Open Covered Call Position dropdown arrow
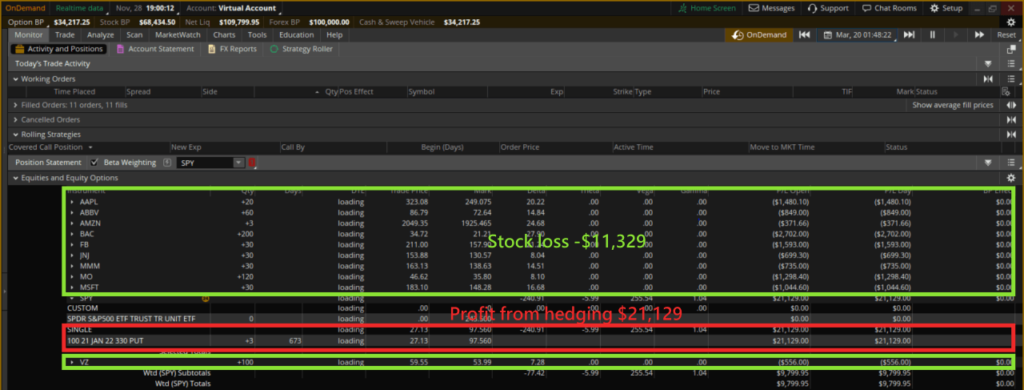1024x390 pixels. click(90, 148)
